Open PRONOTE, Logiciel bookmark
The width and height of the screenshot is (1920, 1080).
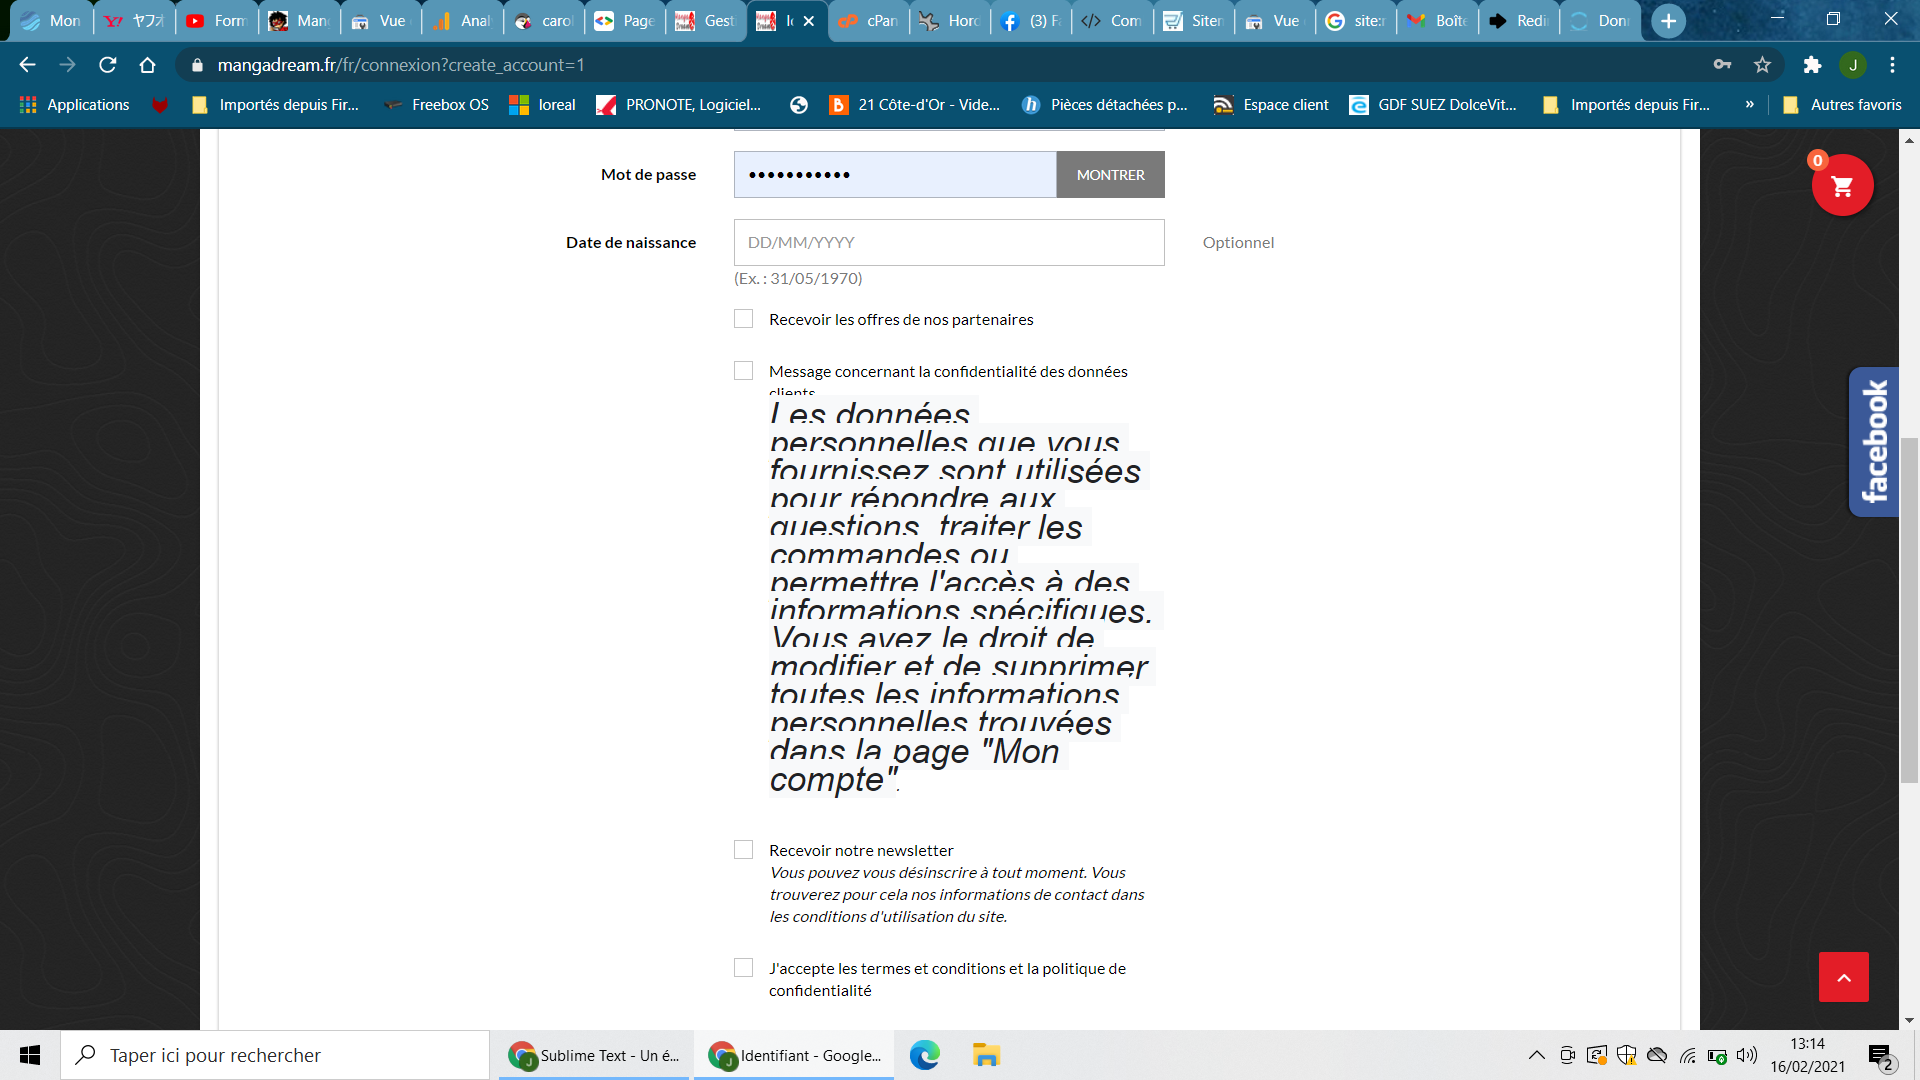point(679,105)
